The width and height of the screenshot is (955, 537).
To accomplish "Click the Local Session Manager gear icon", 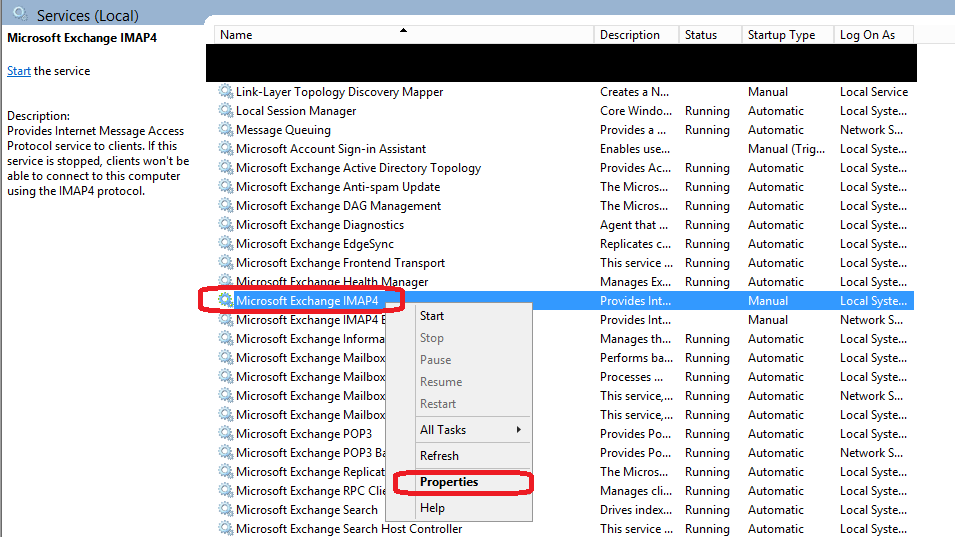I will (x=226, y=110).
